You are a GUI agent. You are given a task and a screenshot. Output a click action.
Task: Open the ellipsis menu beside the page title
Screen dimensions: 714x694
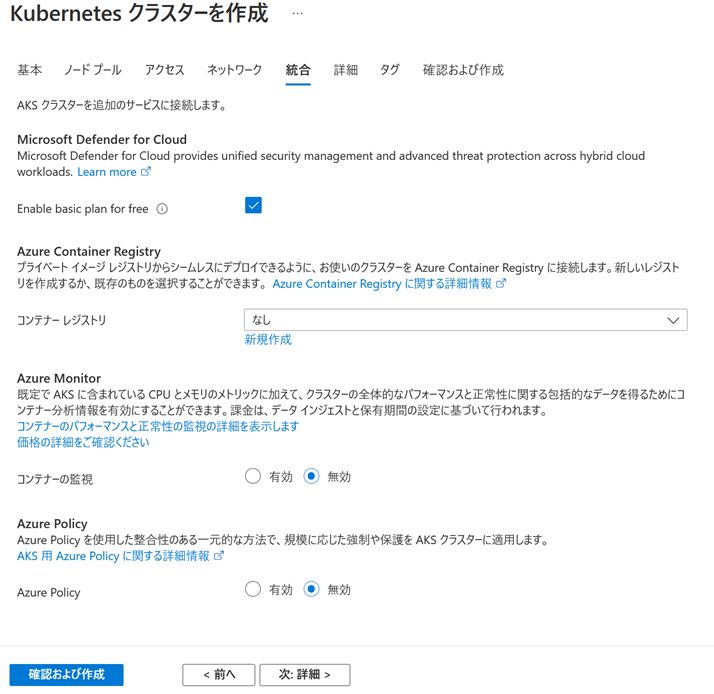point(297,14)
